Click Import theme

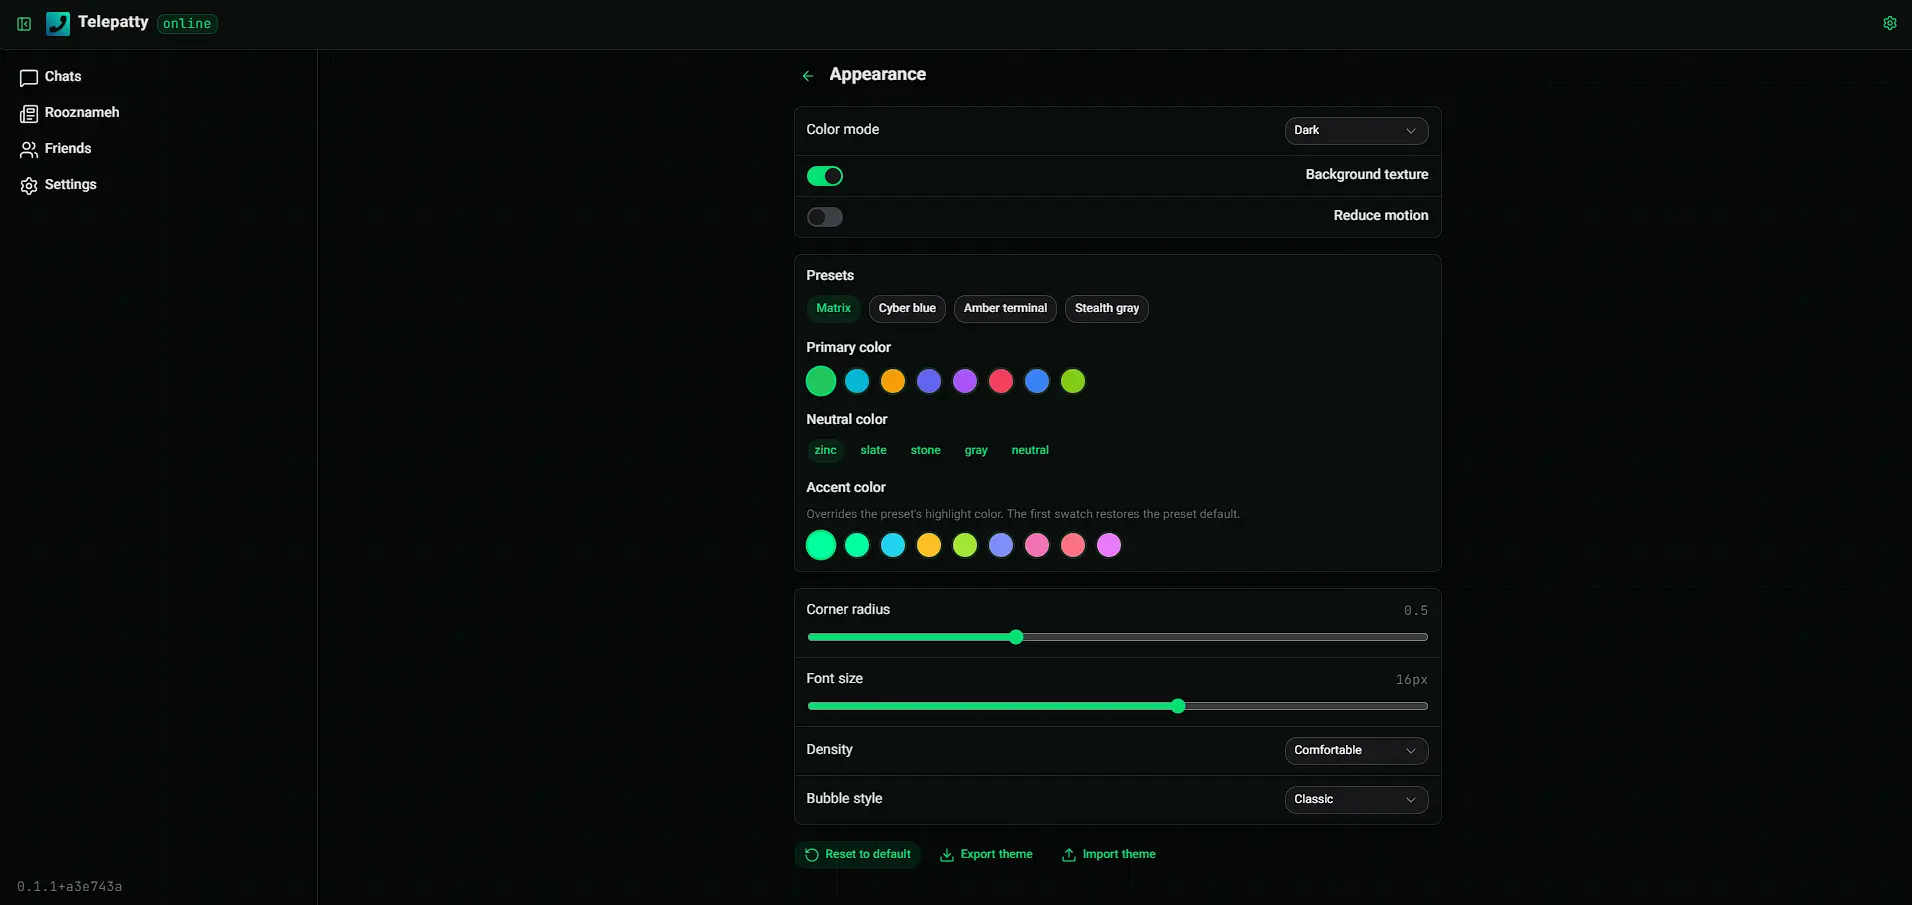[x=1108, y=855]
